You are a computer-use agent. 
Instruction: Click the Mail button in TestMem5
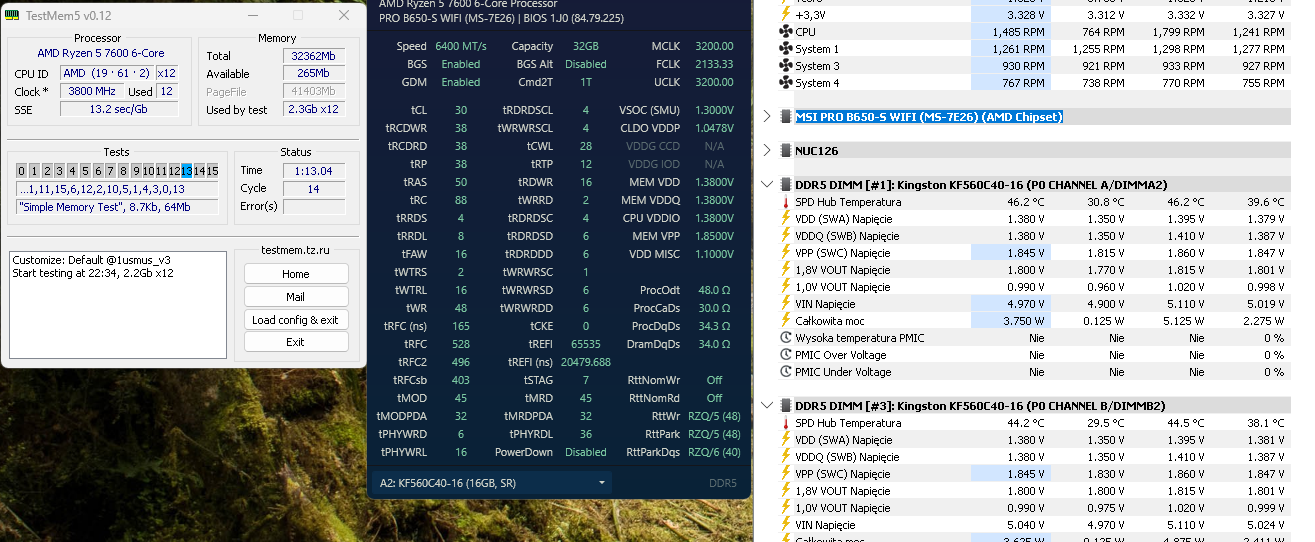click(295, 297)
